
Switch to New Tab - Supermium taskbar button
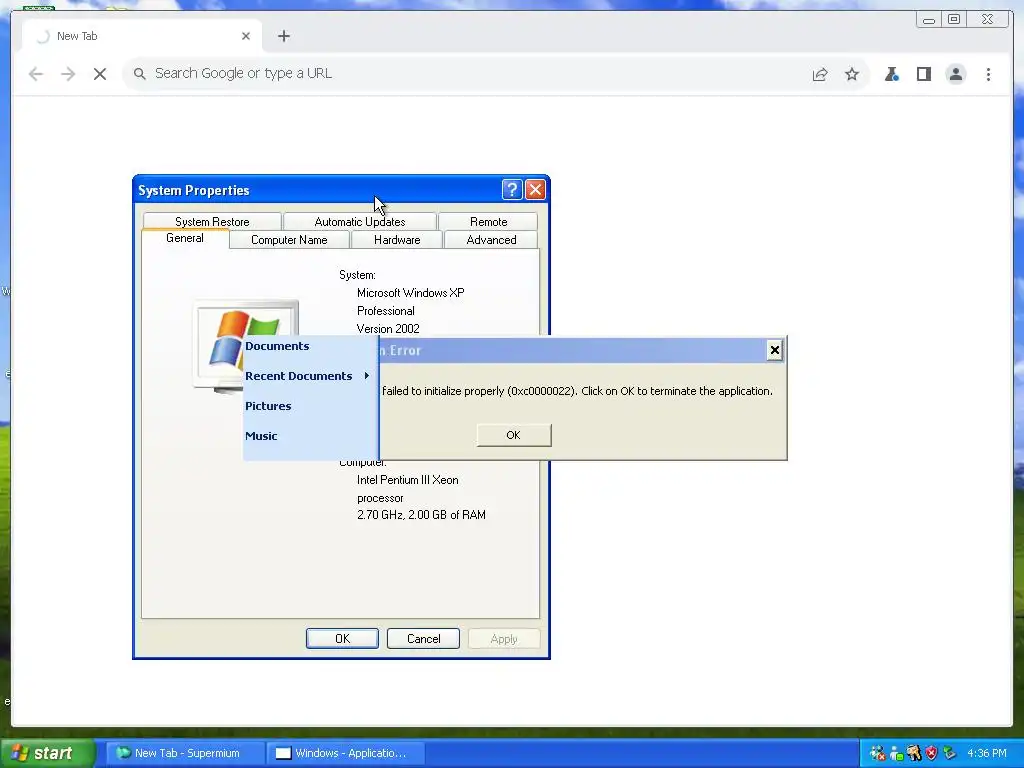[185, 753]
